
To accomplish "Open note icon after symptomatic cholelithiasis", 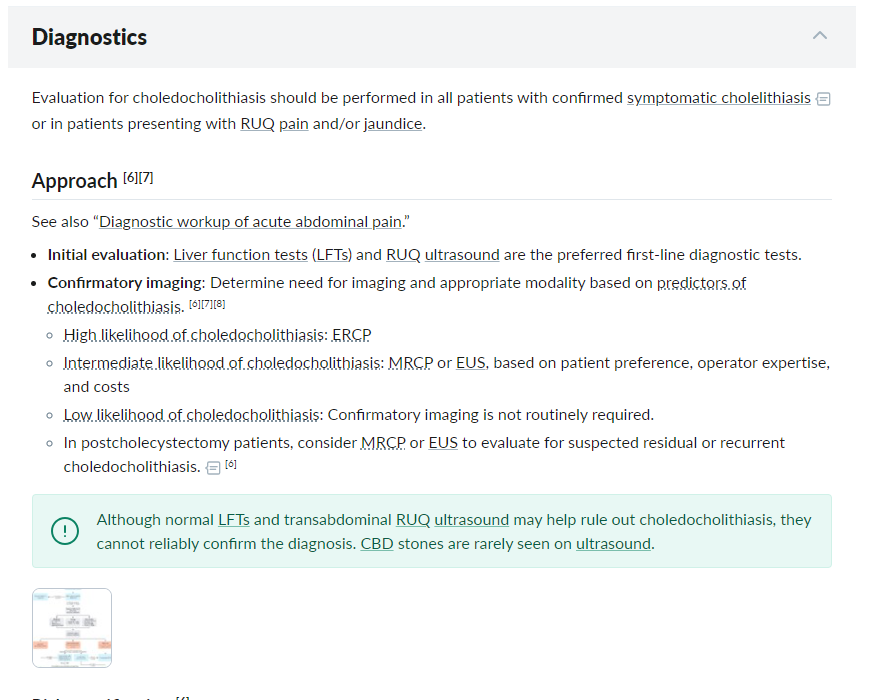I will [823, 99].
